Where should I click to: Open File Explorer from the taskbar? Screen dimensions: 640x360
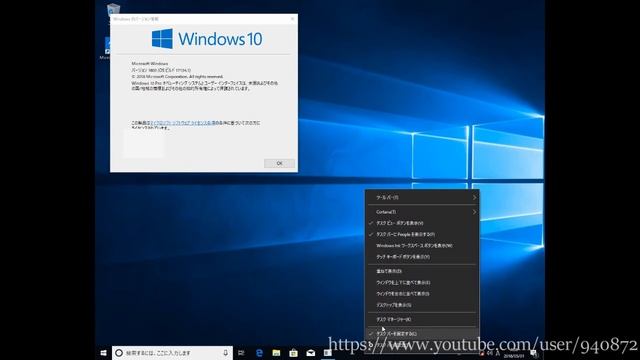point(276,353)
